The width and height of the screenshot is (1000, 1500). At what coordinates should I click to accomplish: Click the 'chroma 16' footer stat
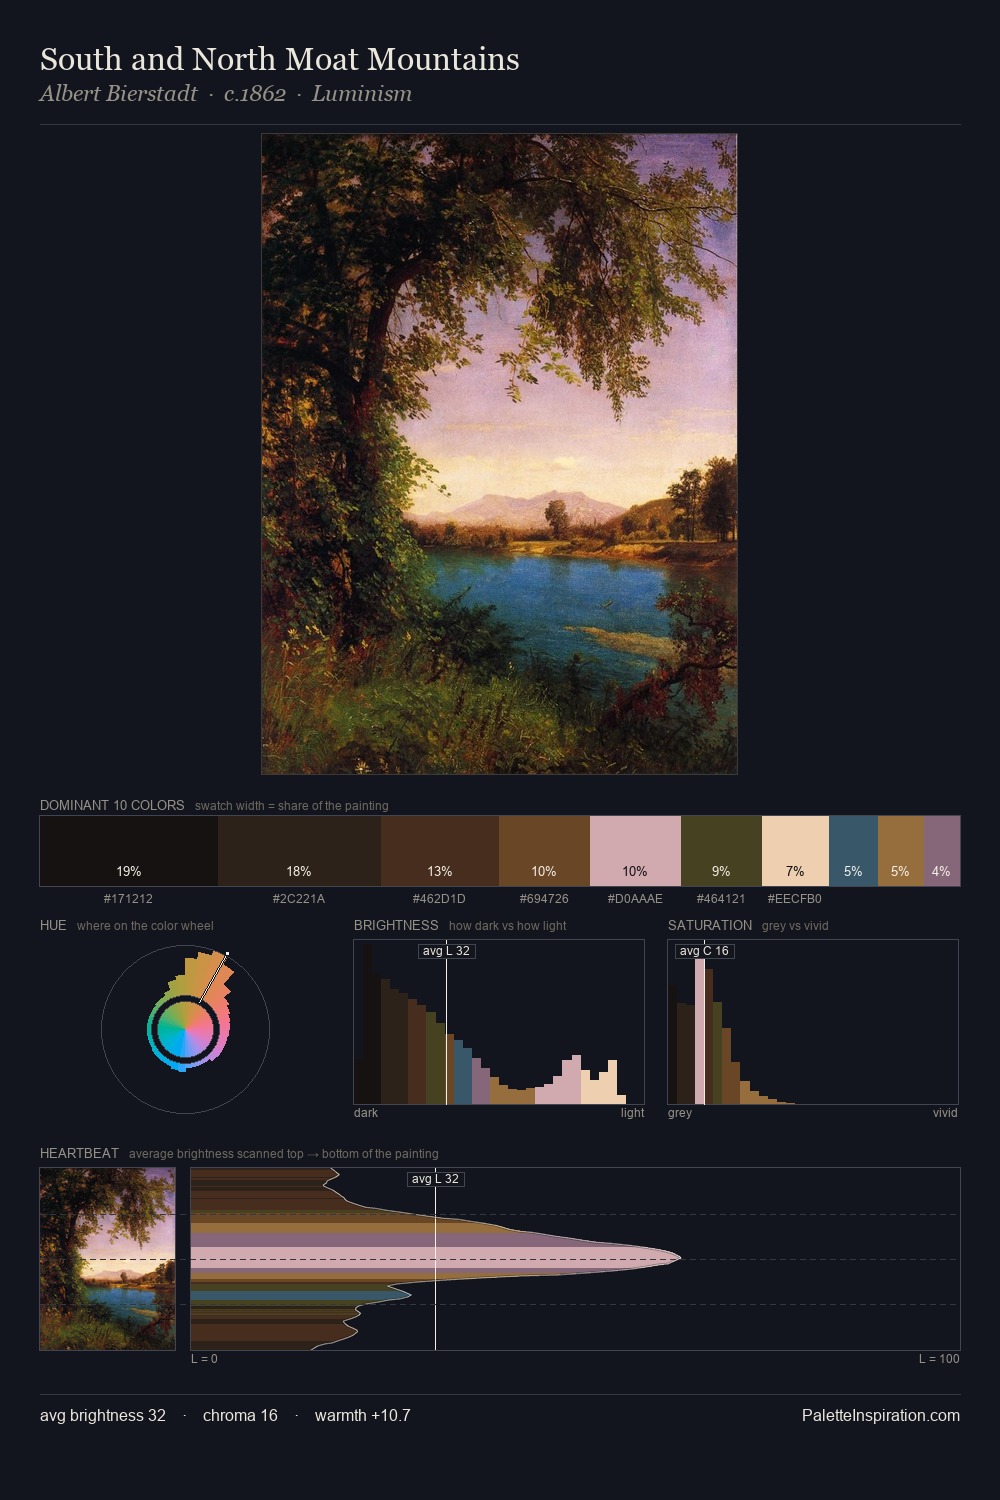coord(240,1415)
